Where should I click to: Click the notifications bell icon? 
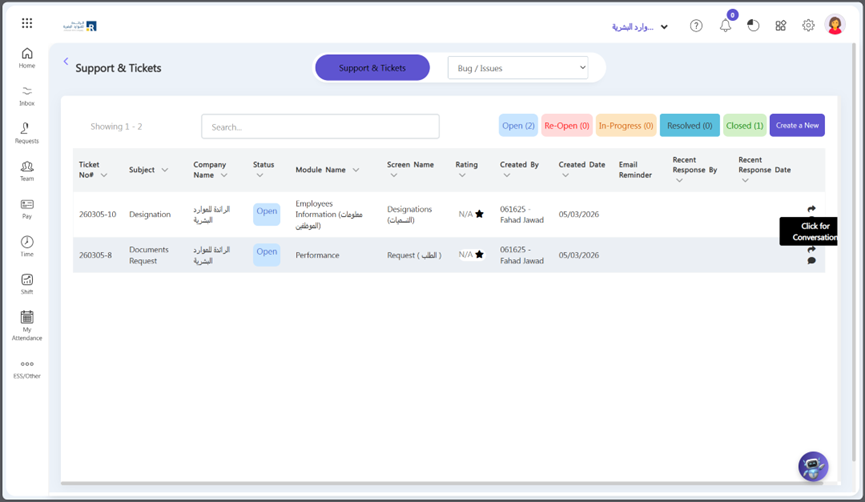click(725, 26)
